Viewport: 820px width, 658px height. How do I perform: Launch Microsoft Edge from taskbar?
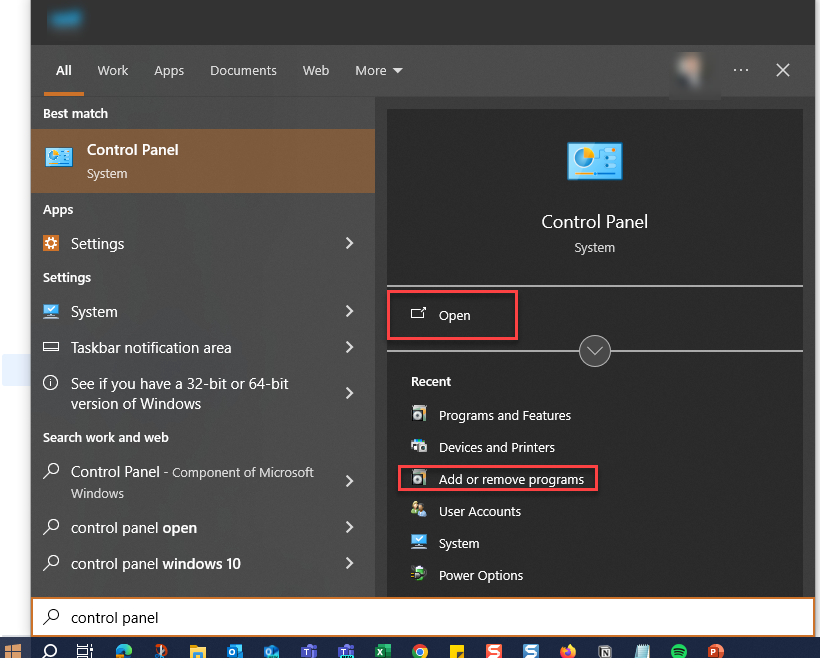click(x=124, y=651)
